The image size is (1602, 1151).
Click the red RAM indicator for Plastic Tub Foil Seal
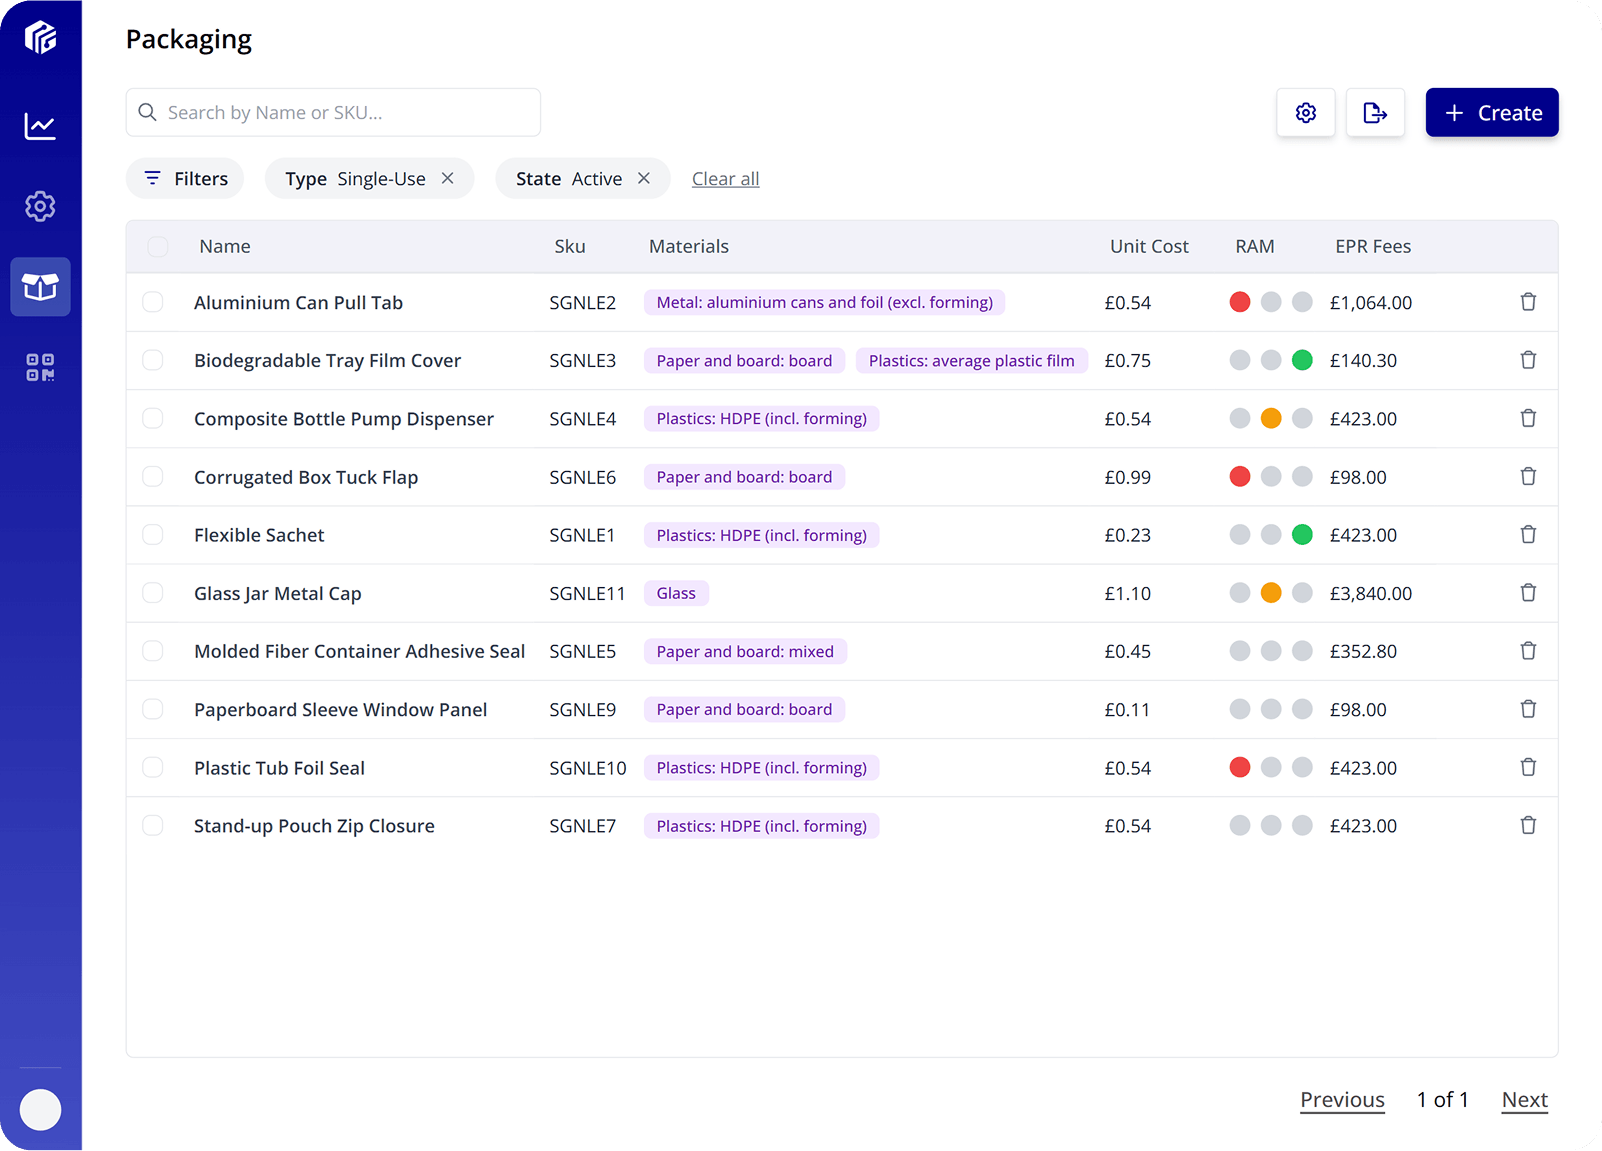click(x=1240, y=767)
